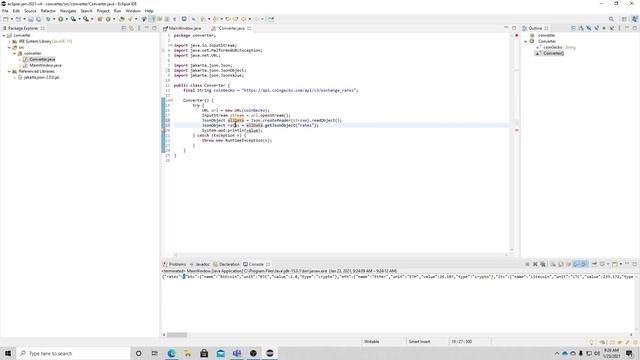Expand the jakarta.json jar node

click(x=15, y=77)
